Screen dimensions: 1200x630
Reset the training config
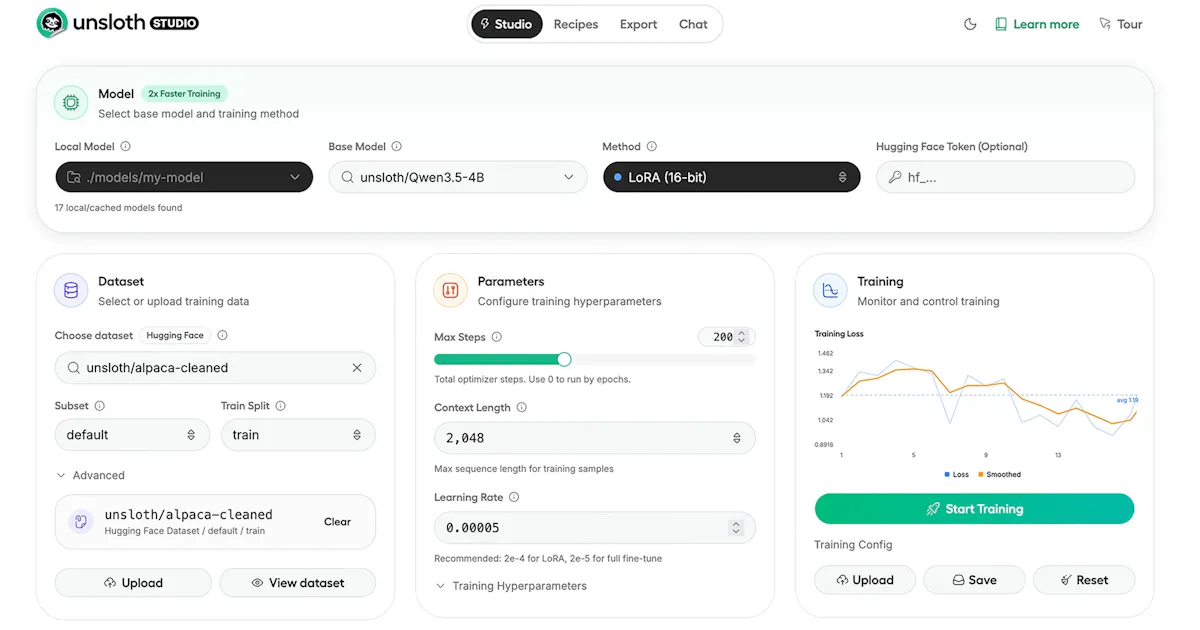coord(1084,580)
